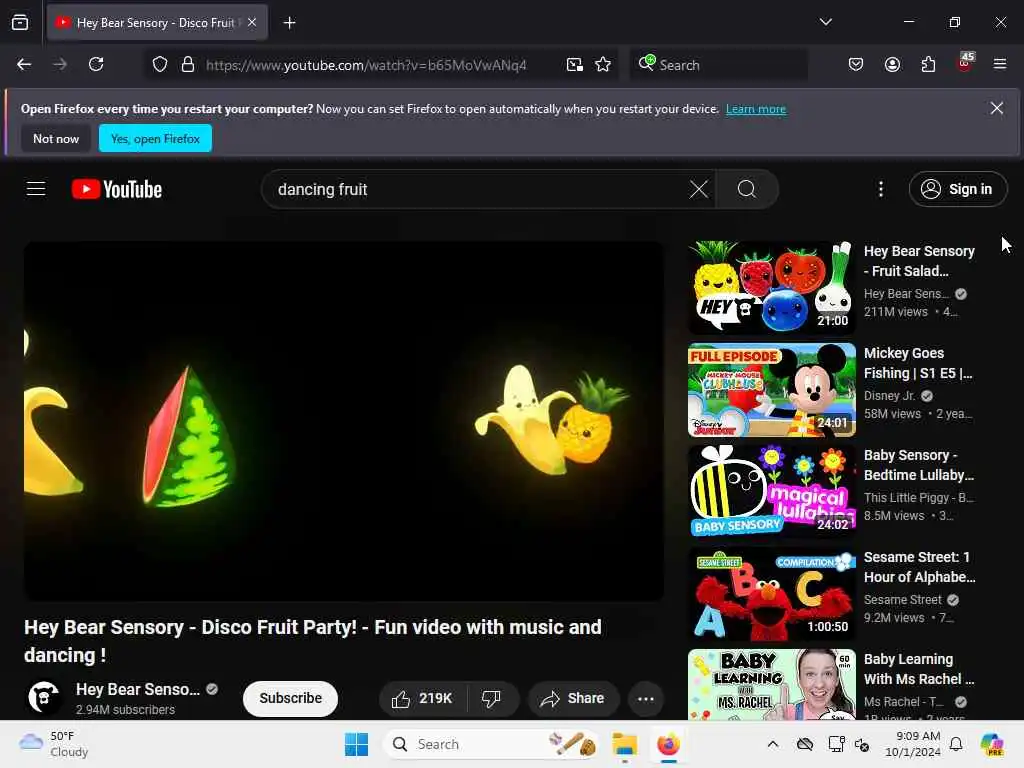Open the clock showing 9:09 AM

(x=914, y=744)
